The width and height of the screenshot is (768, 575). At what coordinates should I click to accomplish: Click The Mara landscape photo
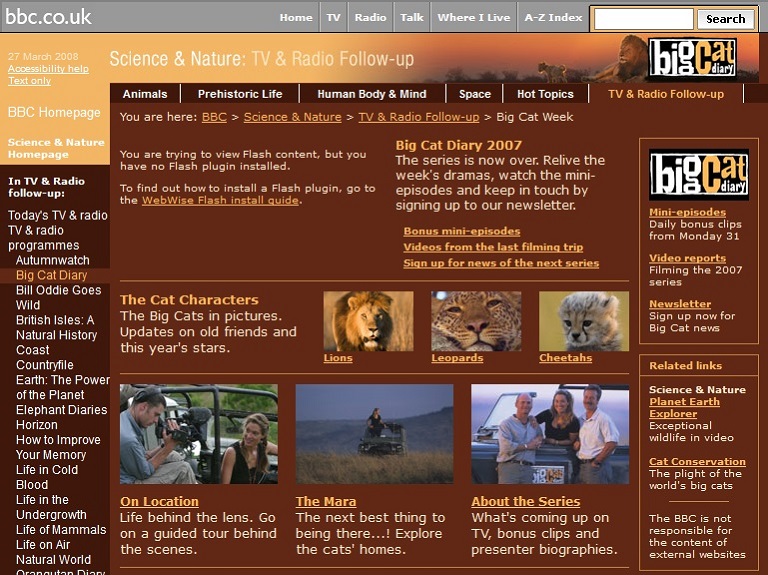pos(374,434)
